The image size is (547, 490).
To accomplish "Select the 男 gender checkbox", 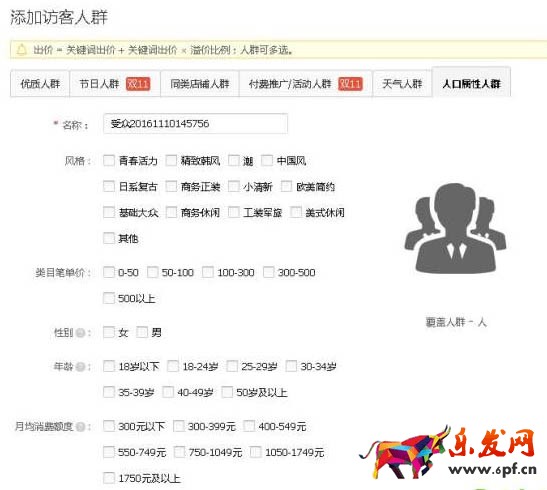I will pyautogui.click(x=142, y=332).
